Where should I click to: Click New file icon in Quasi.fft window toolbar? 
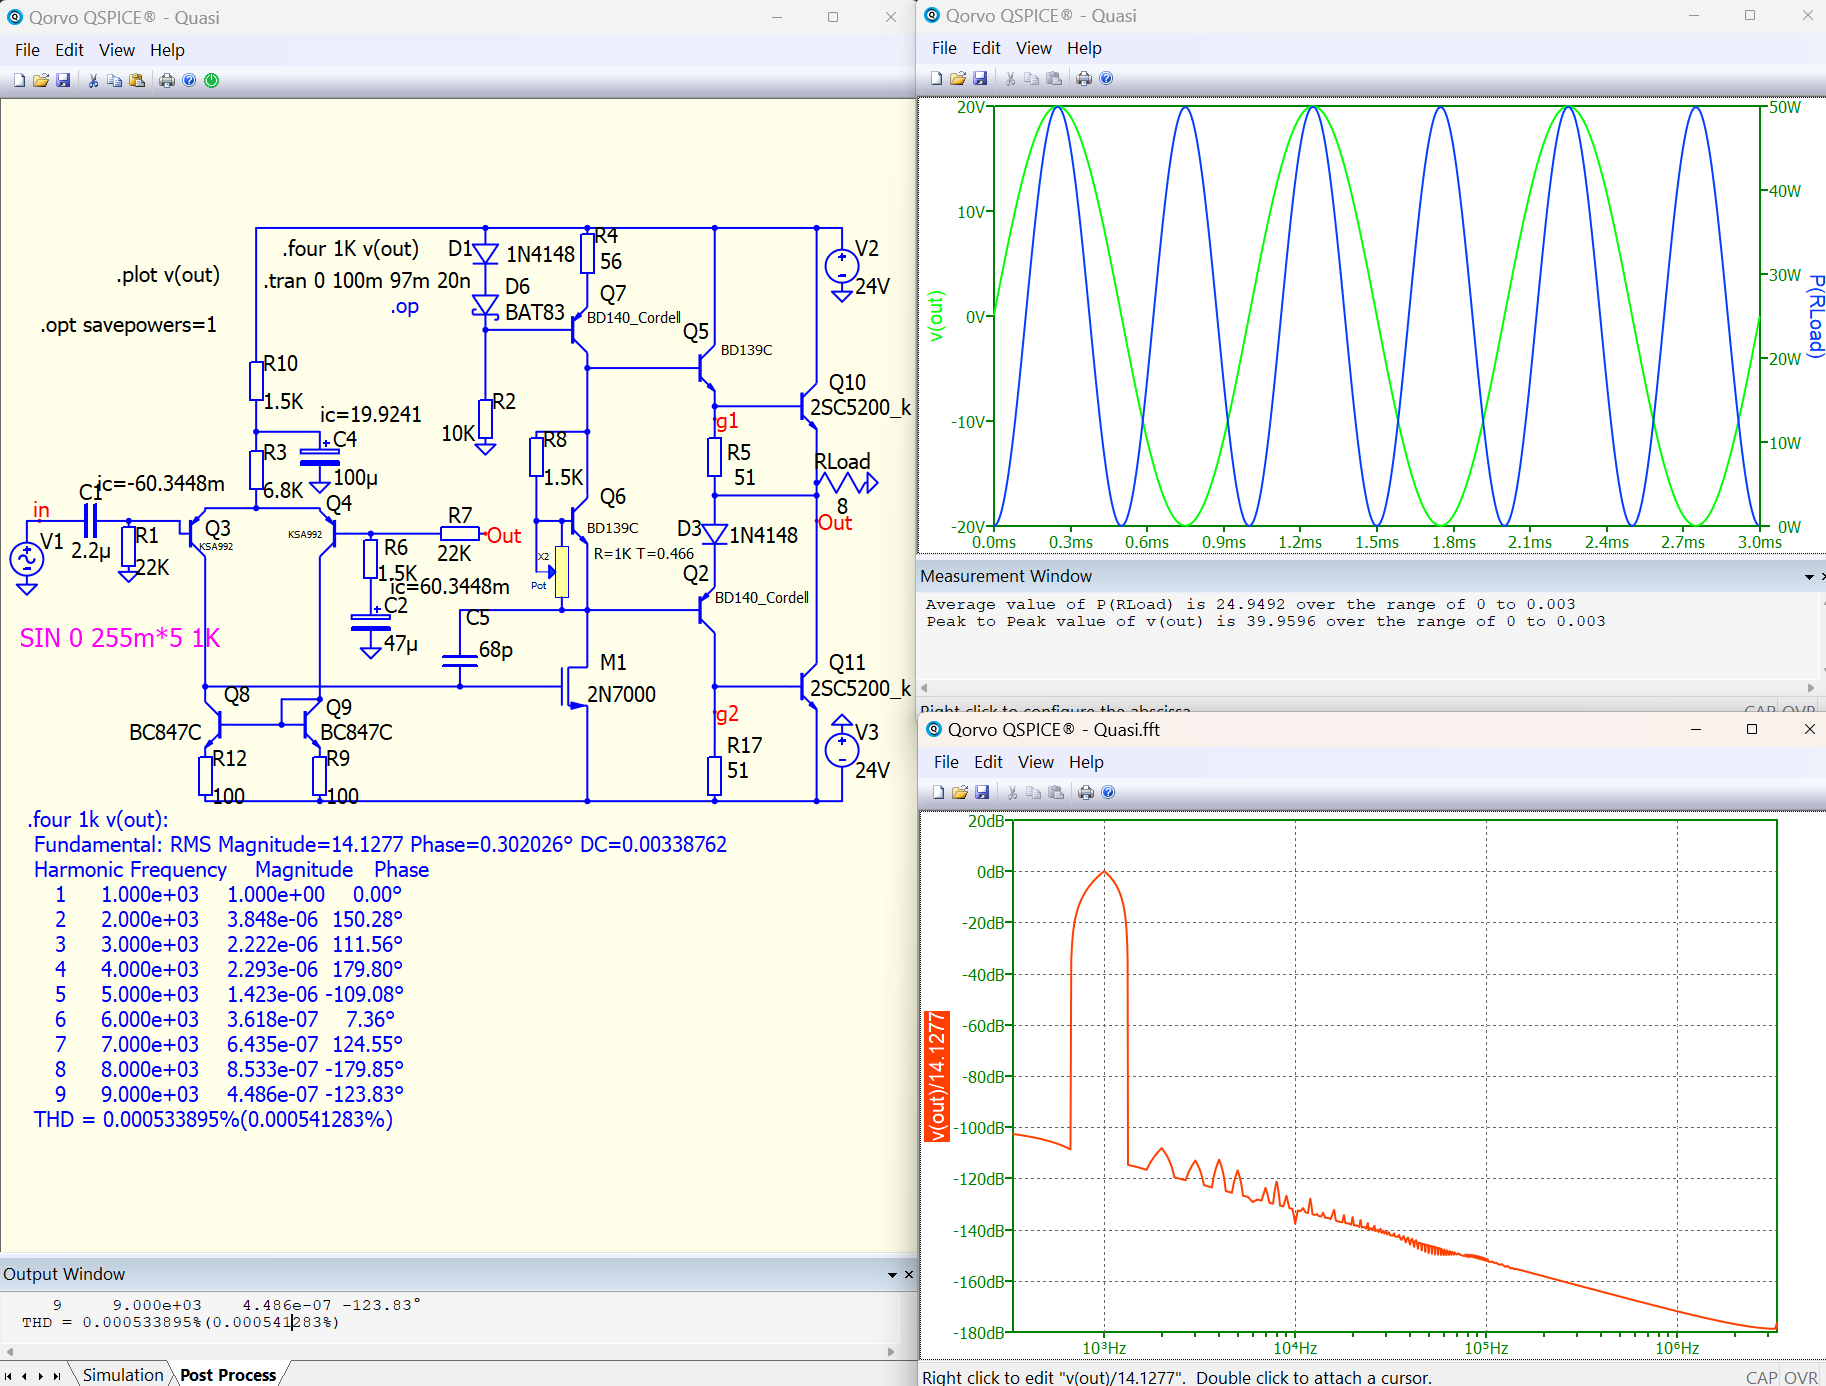938,792
